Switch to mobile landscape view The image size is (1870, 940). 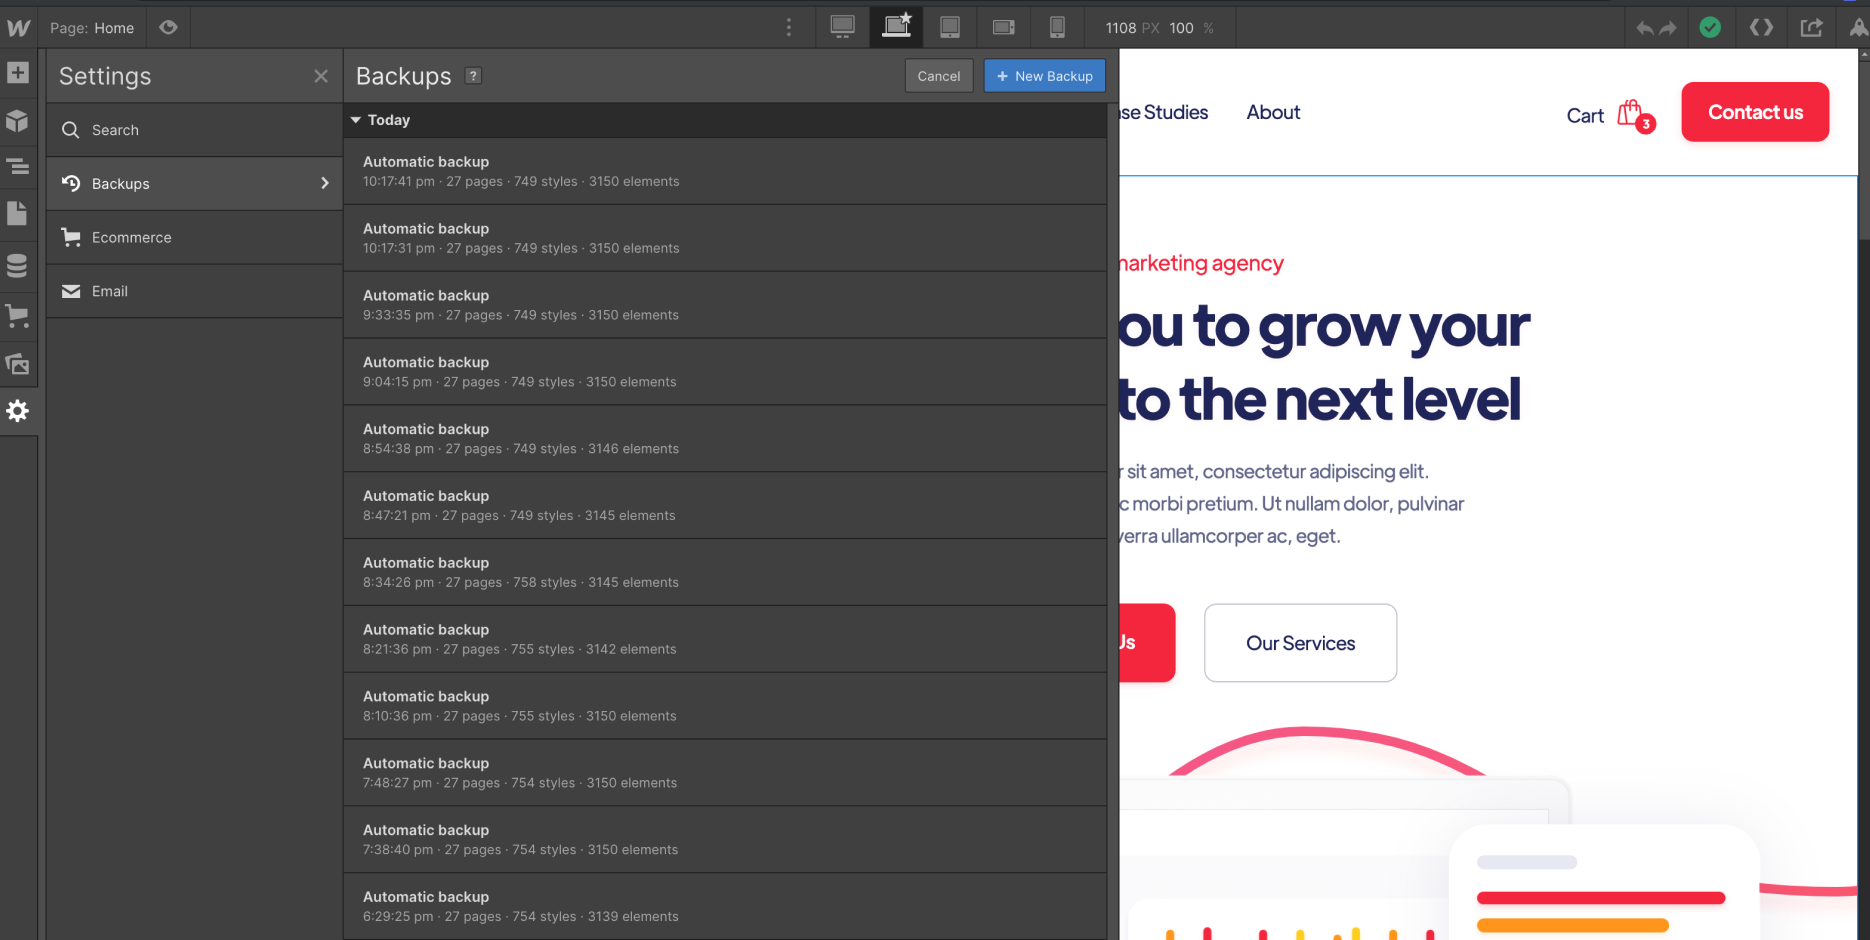tap(1003, 27)
